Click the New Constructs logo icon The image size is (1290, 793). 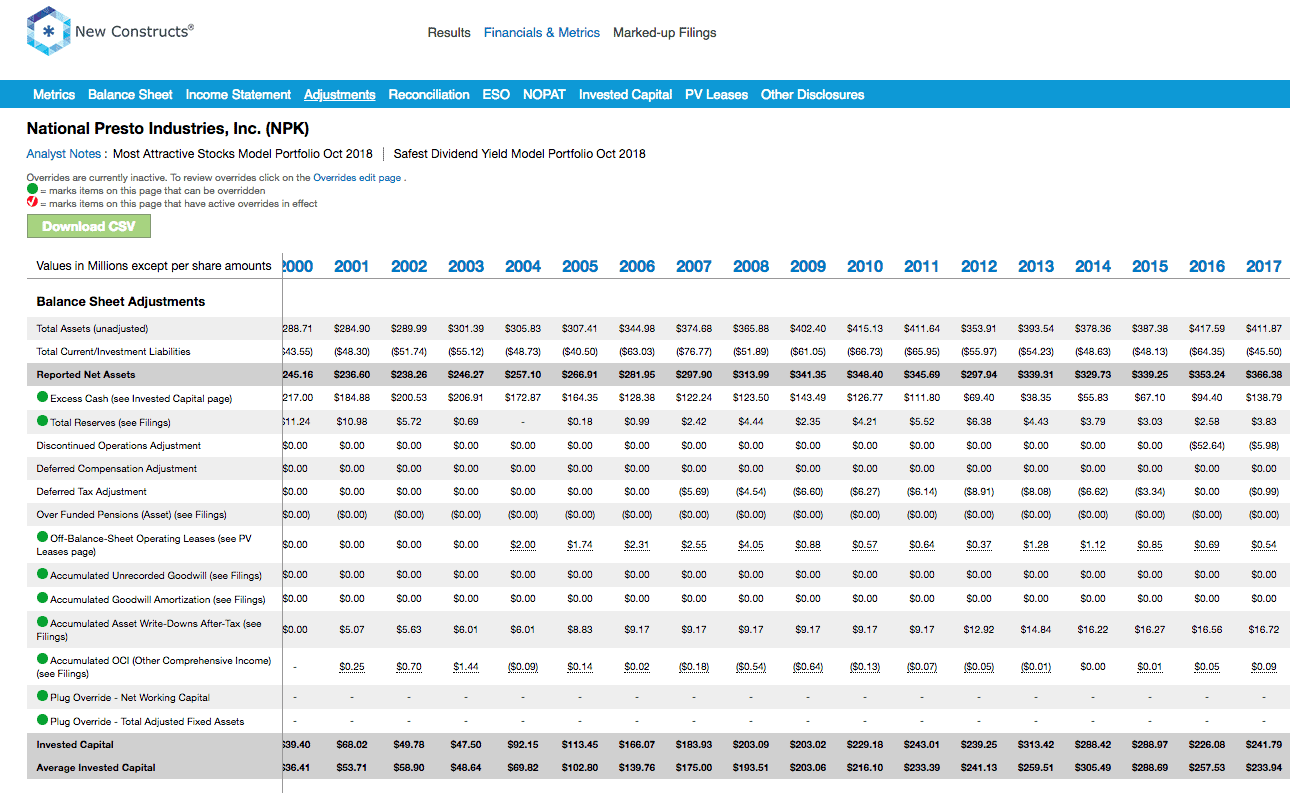pos(46,33)
